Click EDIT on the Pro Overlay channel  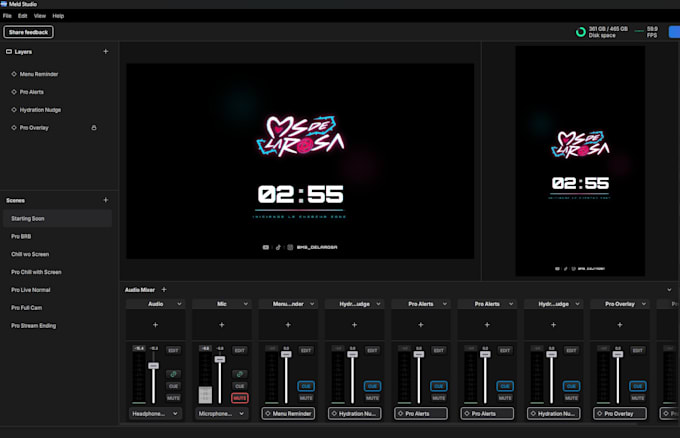638,350
